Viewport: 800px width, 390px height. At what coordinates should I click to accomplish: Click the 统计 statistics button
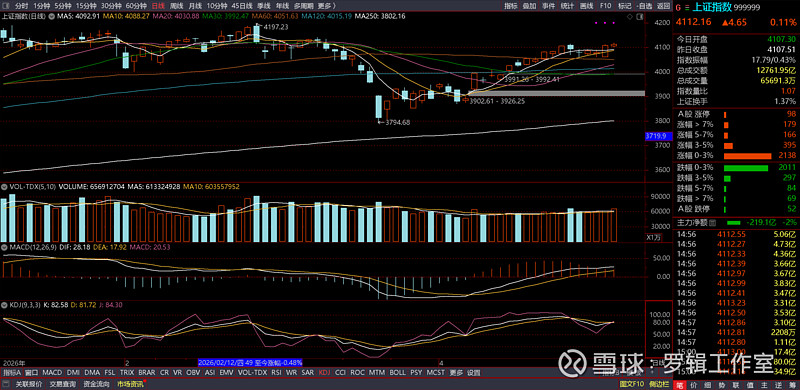click(567, 6)
